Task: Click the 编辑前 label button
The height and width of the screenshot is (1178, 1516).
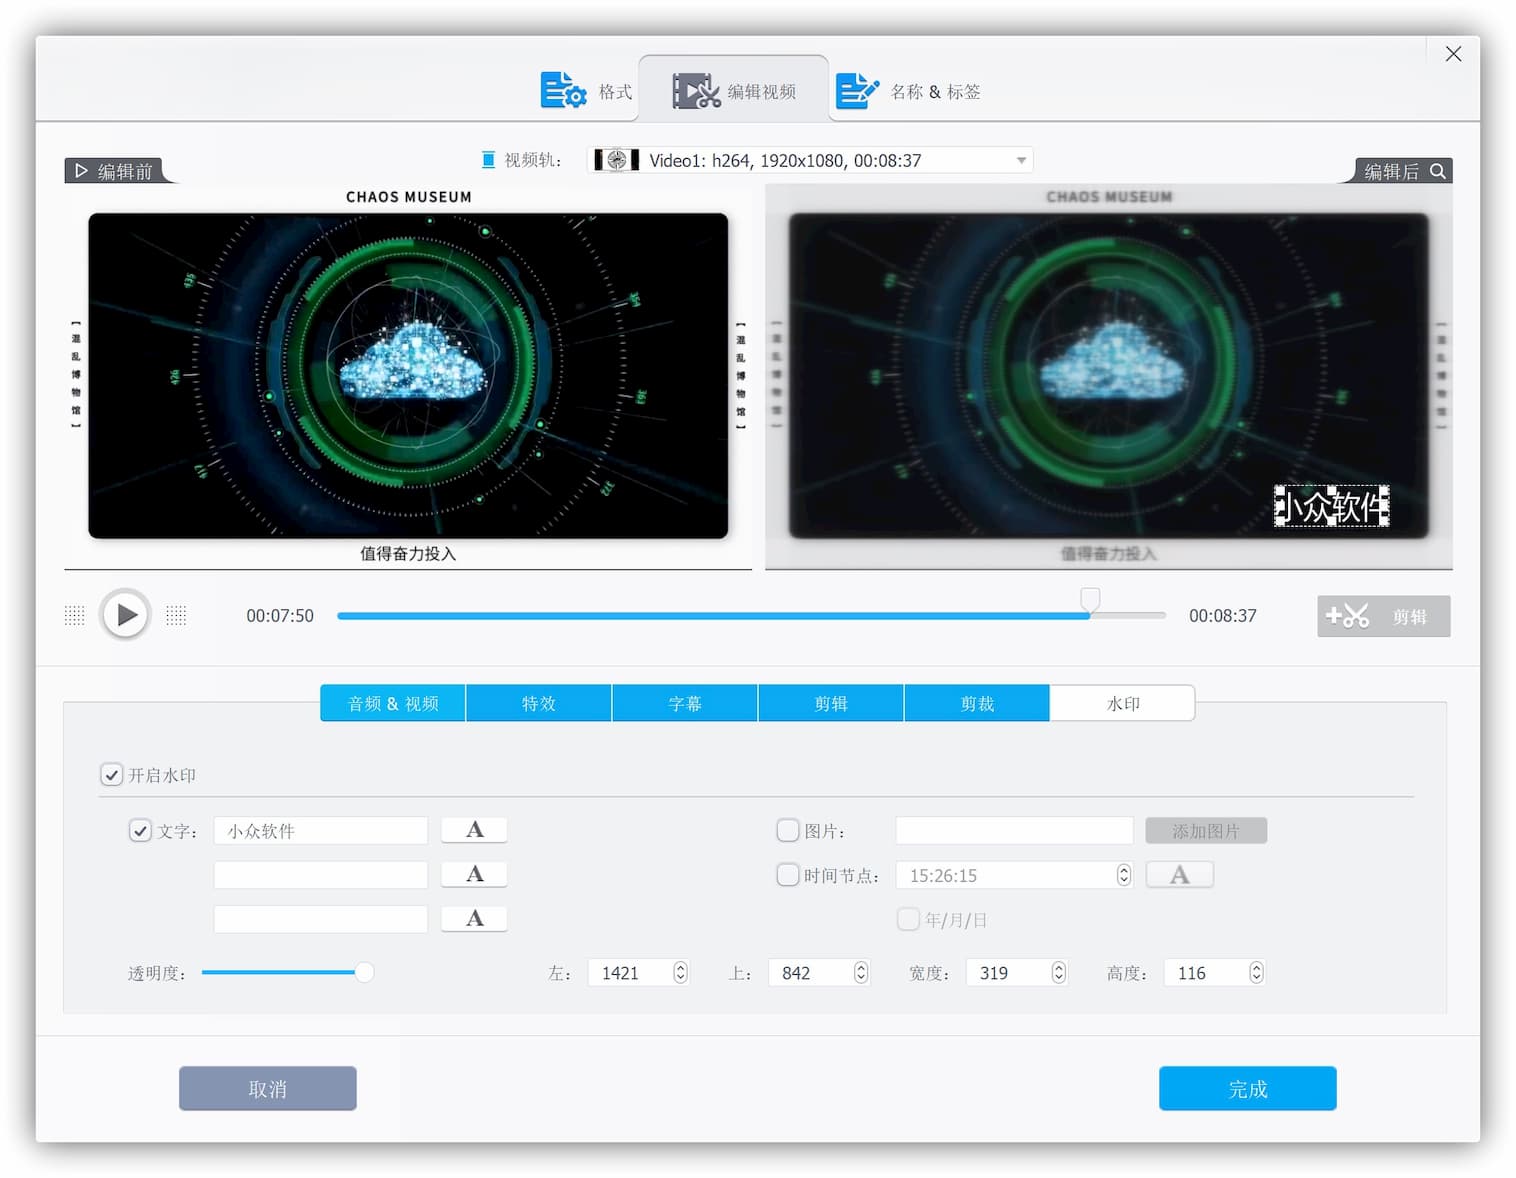Action: 115,171
